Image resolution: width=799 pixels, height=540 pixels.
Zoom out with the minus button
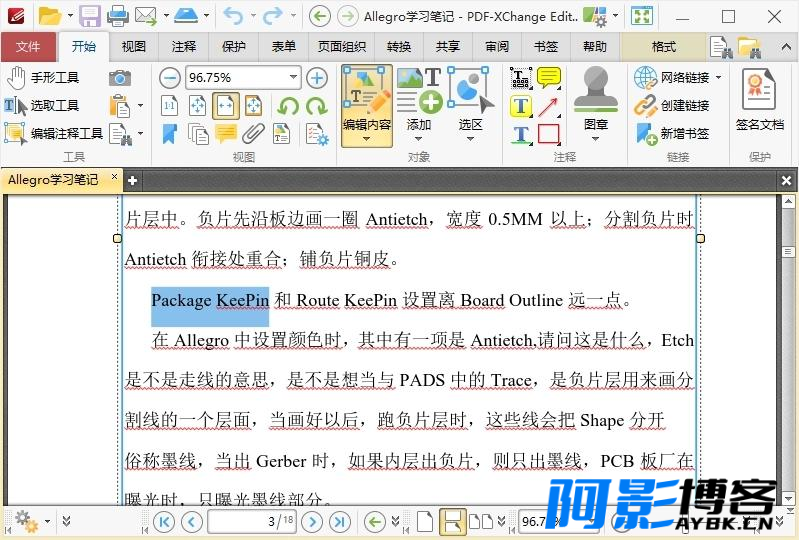pyautogui.click(x=170, y=78)
